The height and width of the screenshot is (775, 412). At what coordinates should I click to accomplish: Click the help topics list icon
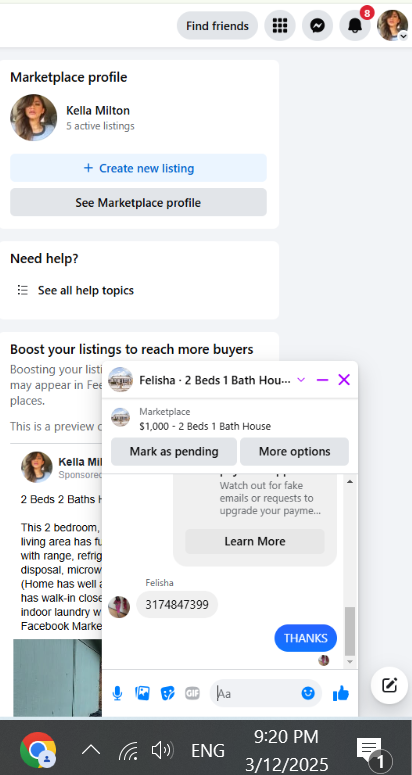pyautogui.click(x=23, y=290)
